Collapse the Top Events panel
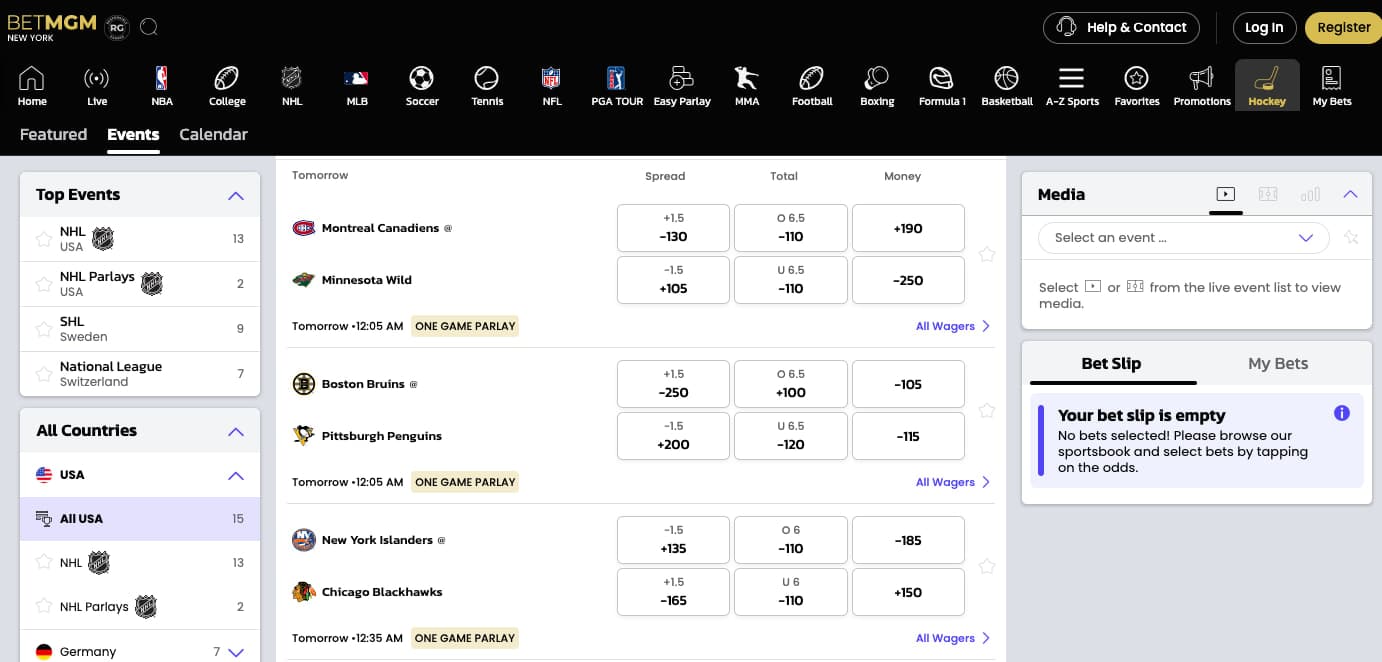 pos(236,196)
